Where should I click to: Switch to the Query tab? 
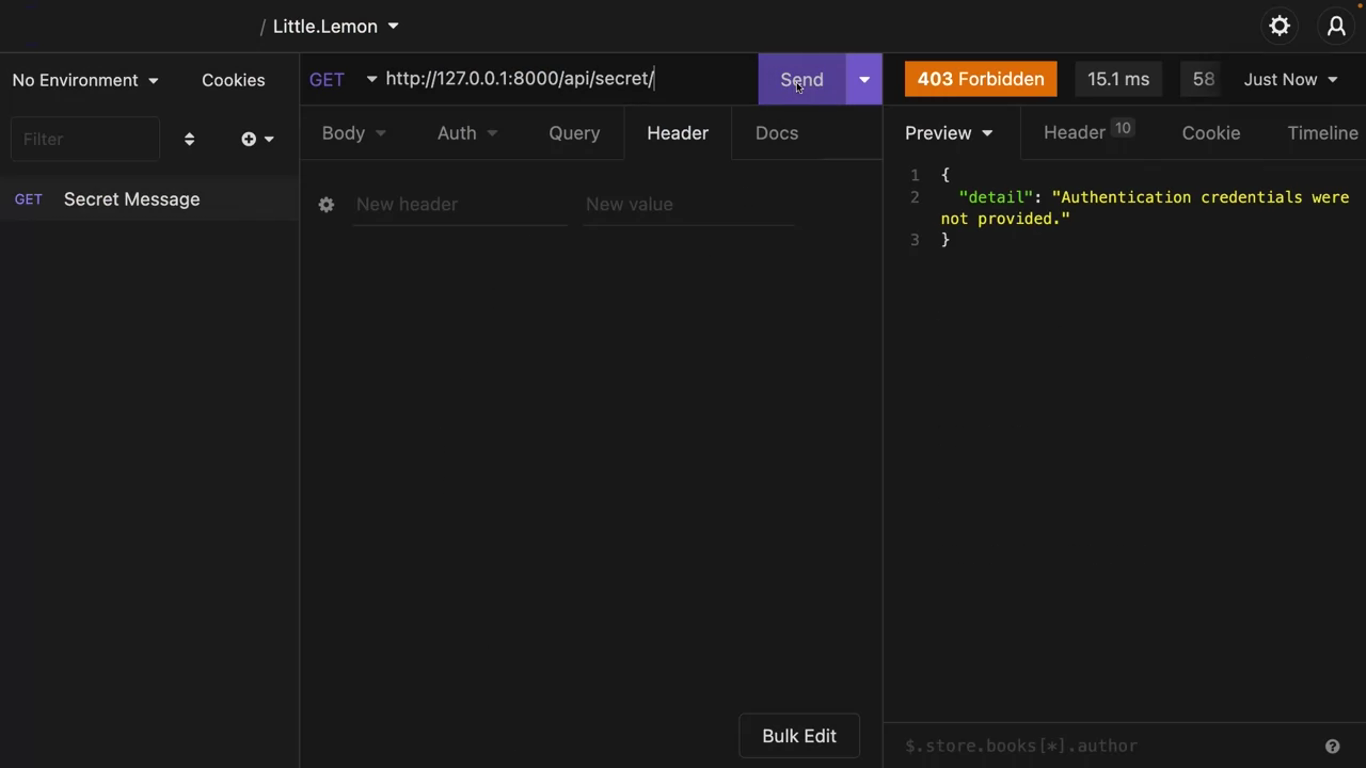coord(574,133)
